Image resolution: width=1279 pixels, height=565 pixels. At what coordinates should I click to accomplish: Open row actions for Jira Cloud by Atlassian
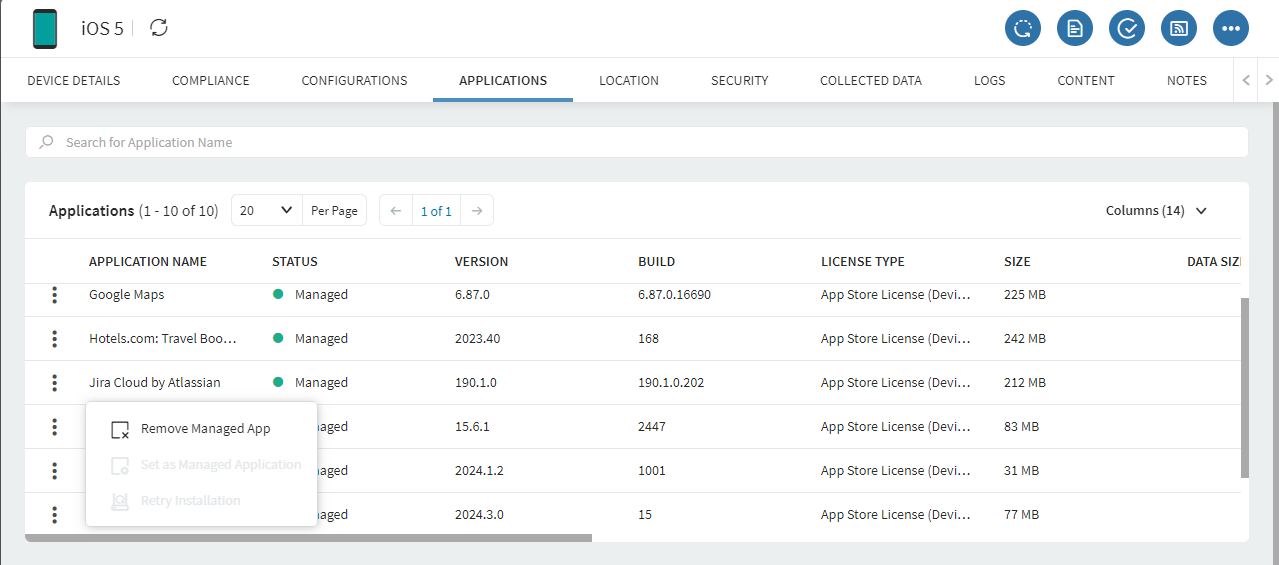point(54,383)
